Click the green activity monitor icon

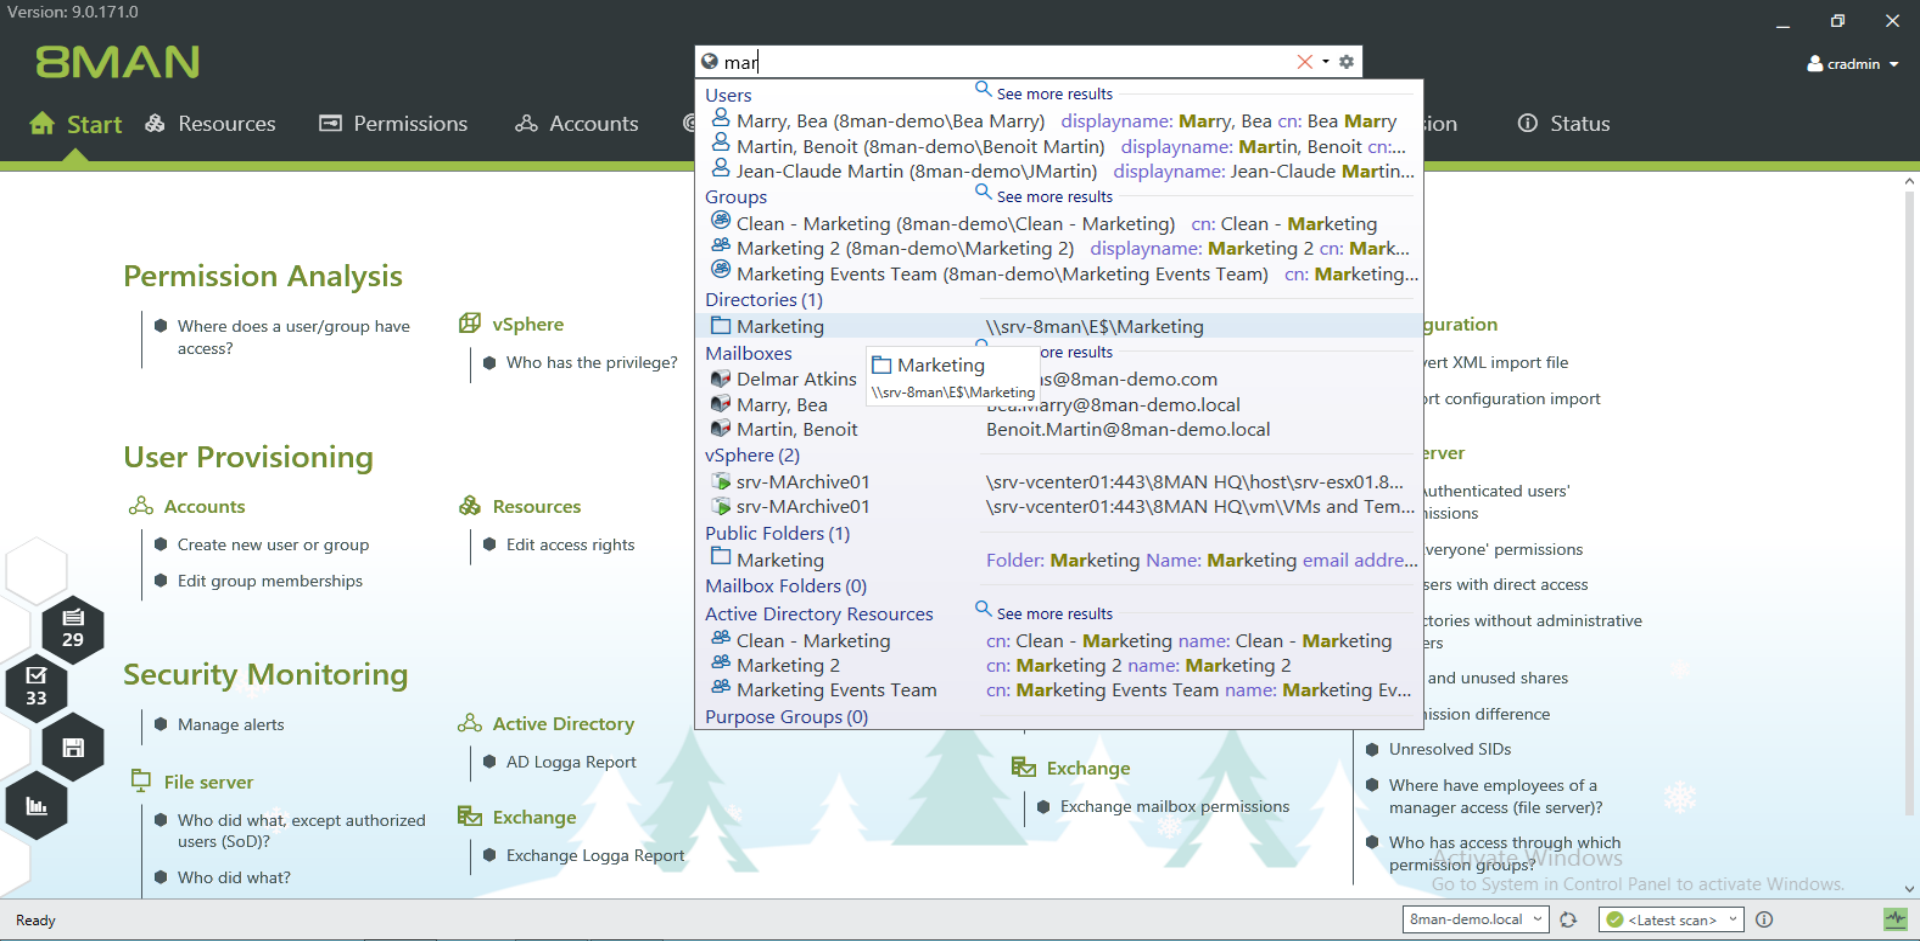1895,919
